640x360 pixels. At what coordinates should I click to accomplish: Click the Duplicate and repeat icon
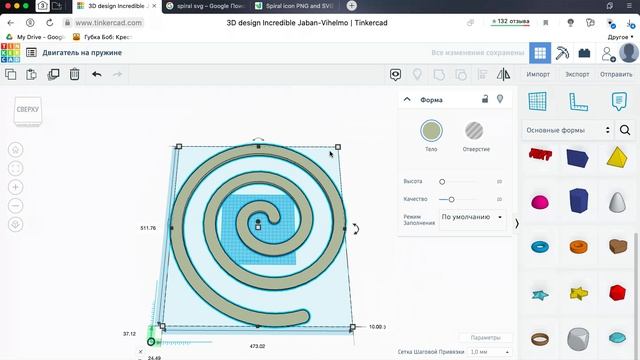[53, 74]
